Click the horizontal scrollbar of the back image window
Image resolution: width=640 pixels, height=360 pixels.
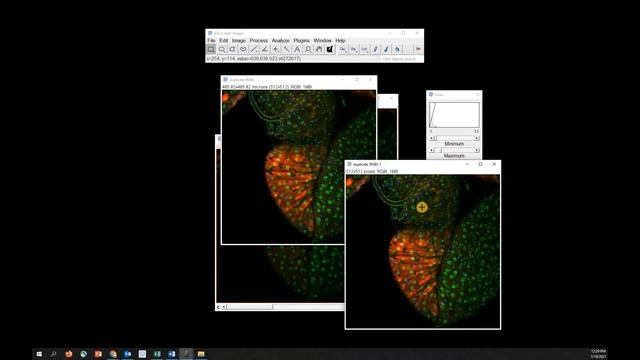pyautogui.click(x=282, y=307)
